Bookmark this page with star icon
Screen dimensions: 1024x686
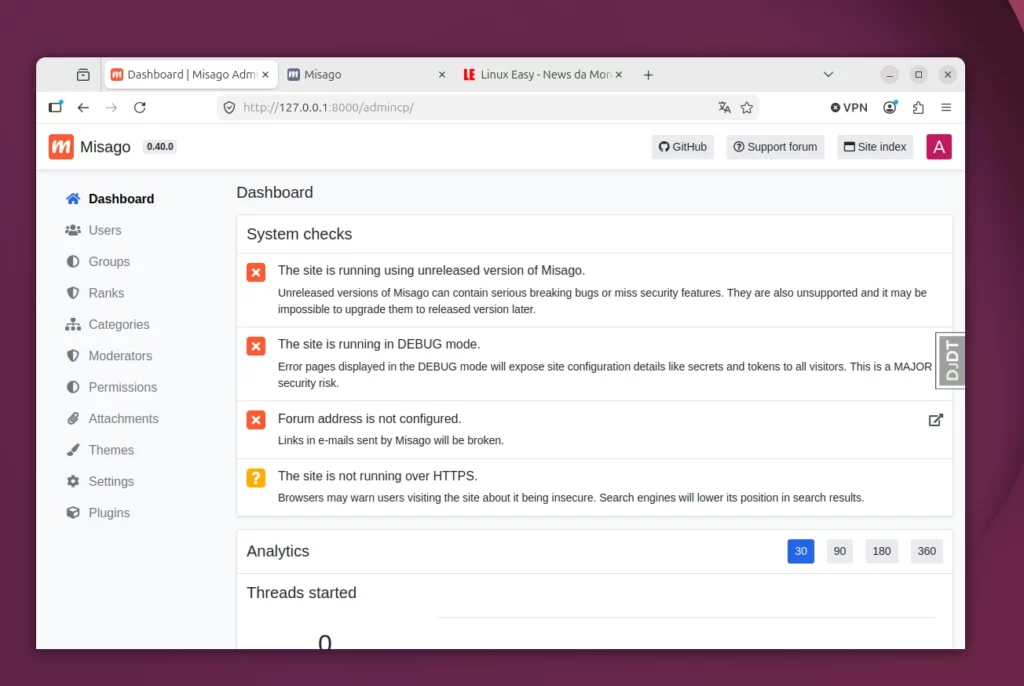click(x=746, y=107)
